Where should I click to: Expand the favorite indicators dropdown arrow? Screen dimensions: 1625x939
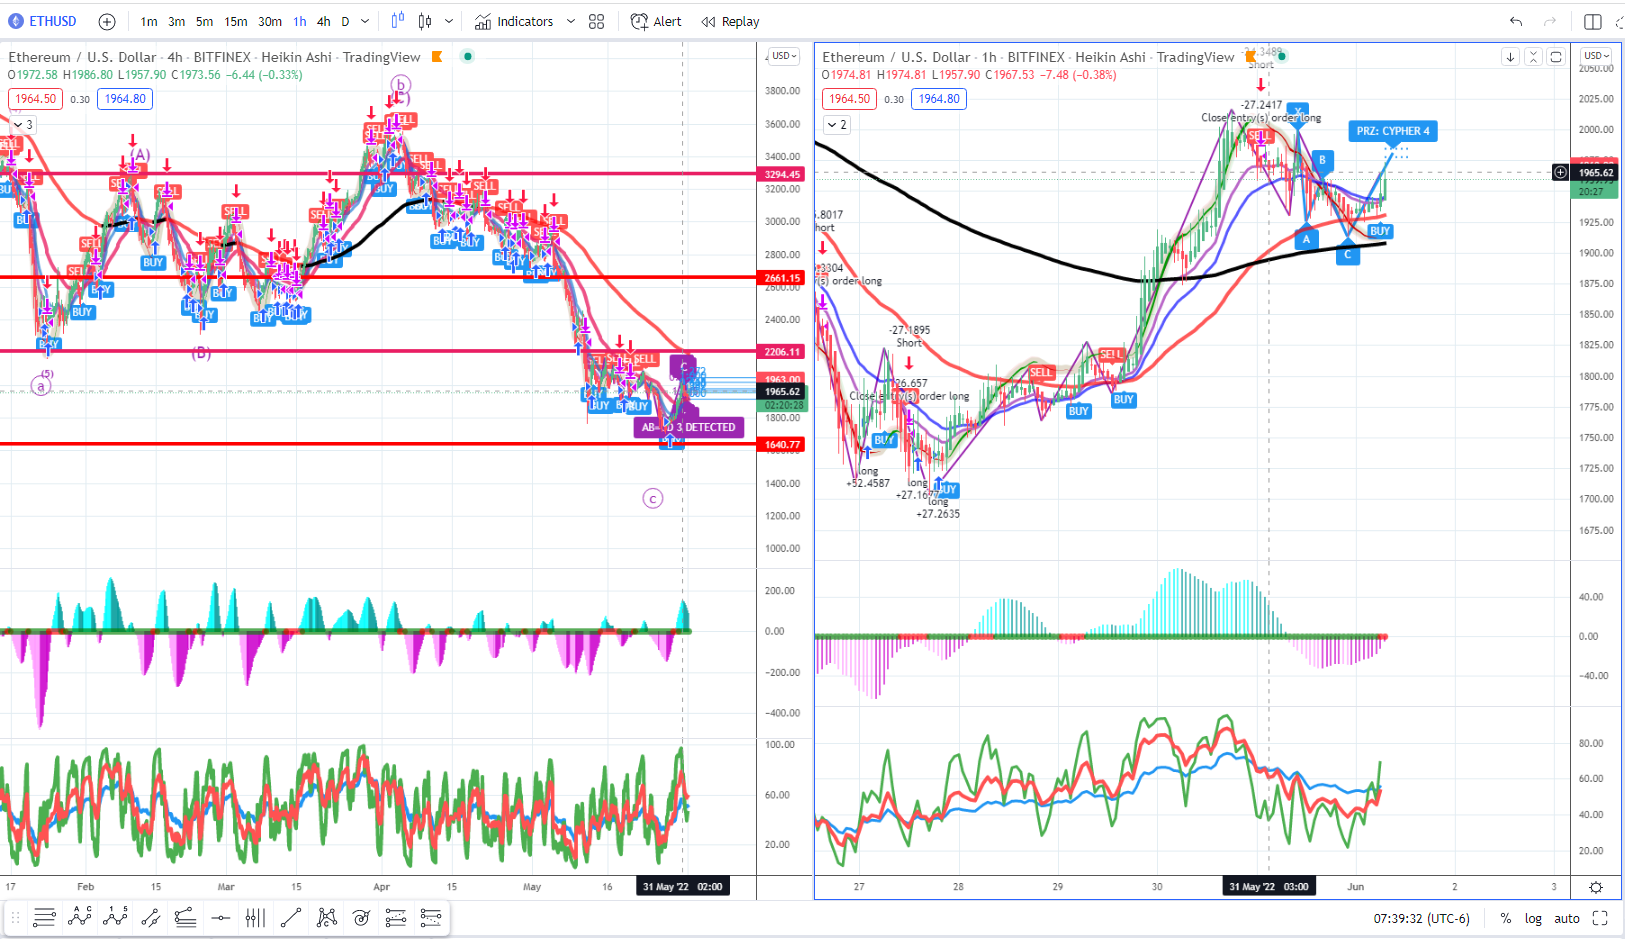571,21
